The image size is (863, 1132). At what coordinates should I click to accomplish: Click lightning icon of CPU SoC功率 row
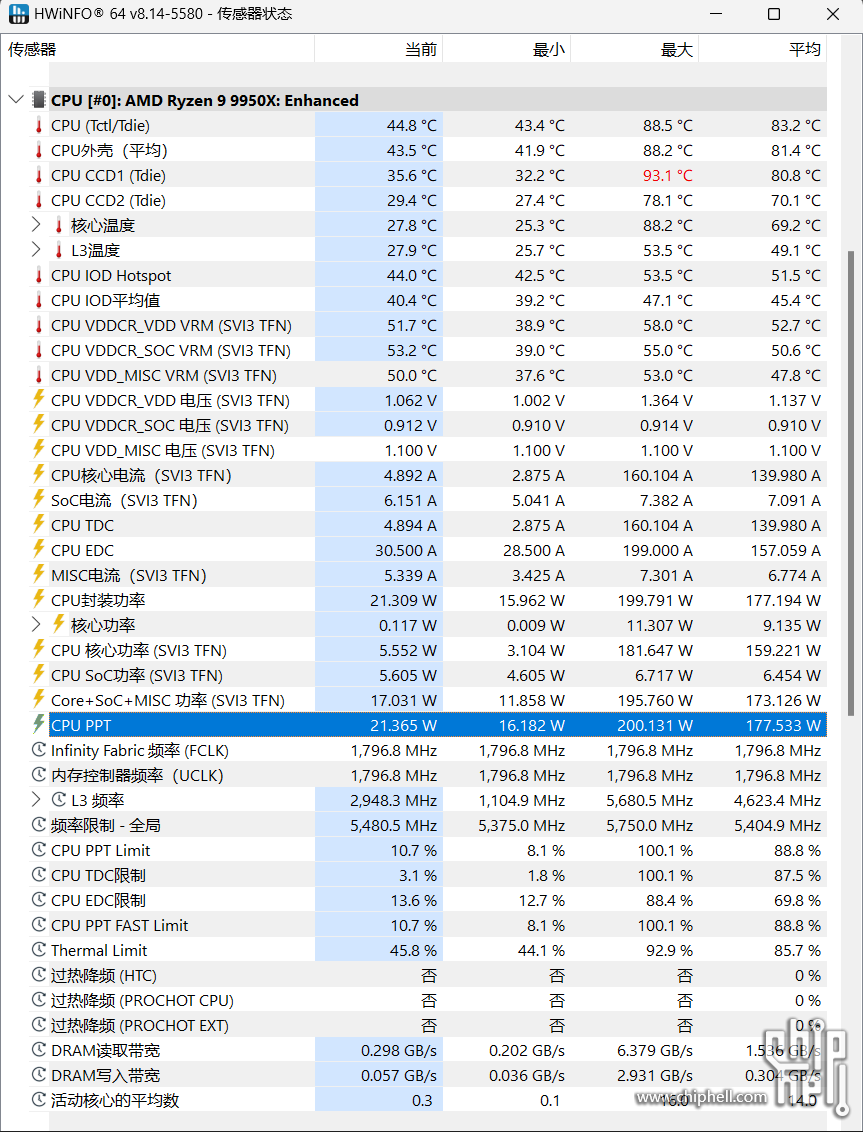click(x=39, y=675)
